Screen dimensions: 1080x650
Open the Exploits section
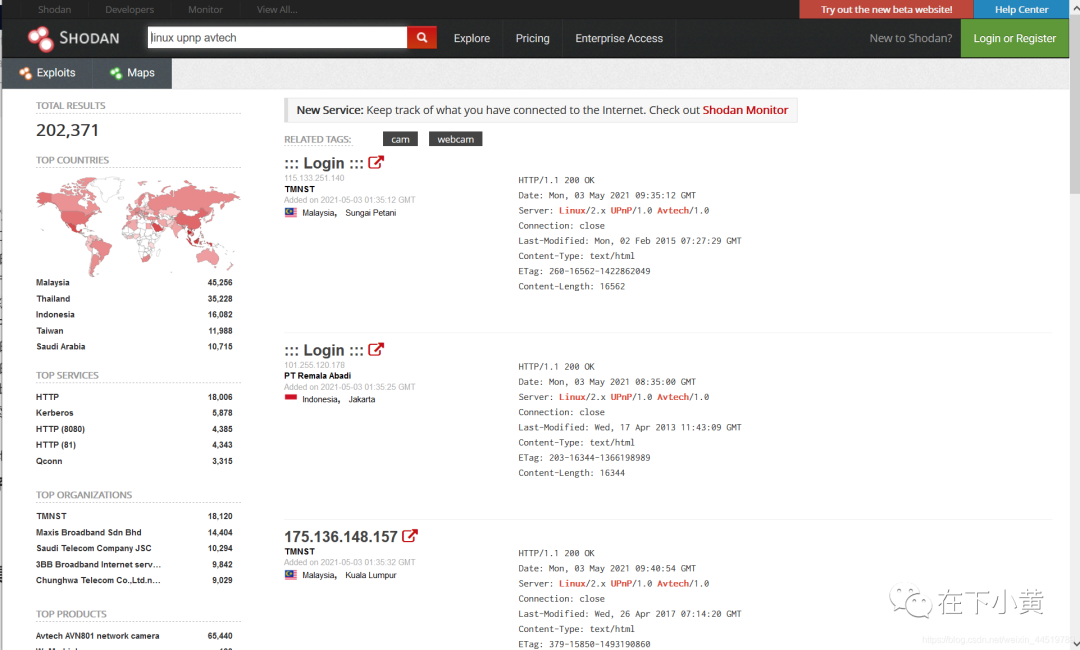point(48,73)
